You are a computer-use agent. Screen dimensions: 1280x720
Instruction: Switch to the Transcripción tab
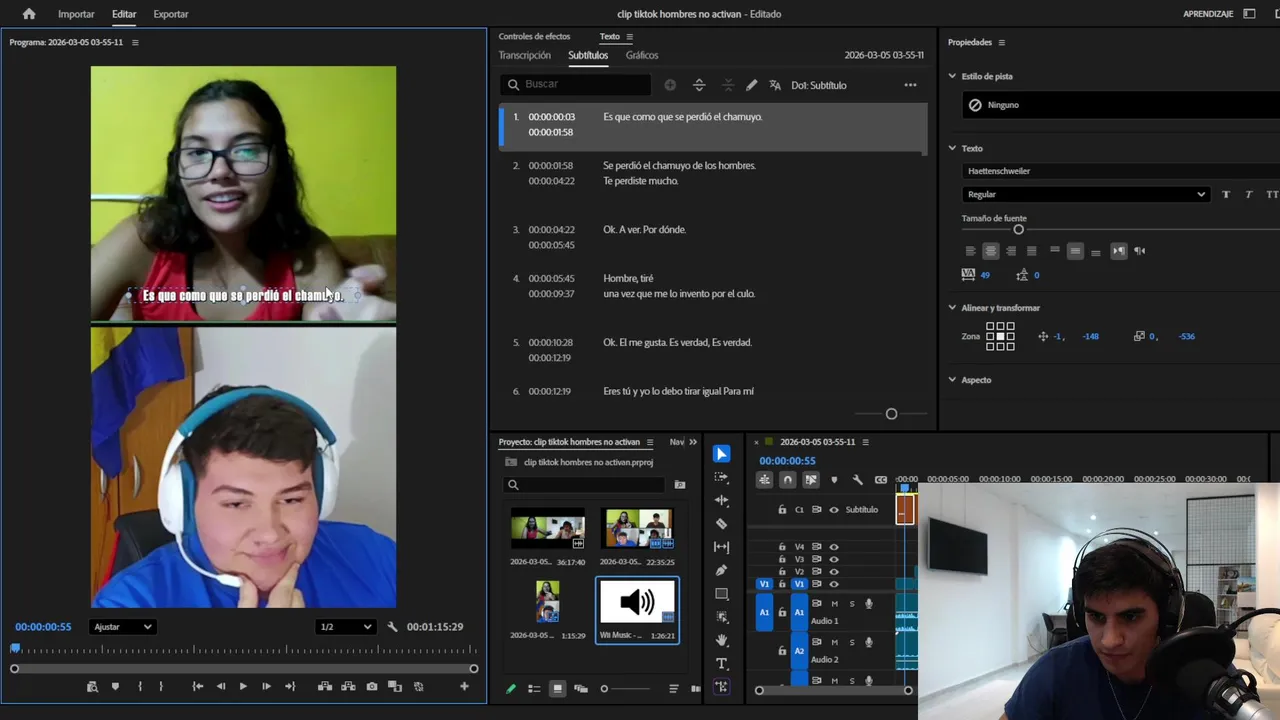524,56
